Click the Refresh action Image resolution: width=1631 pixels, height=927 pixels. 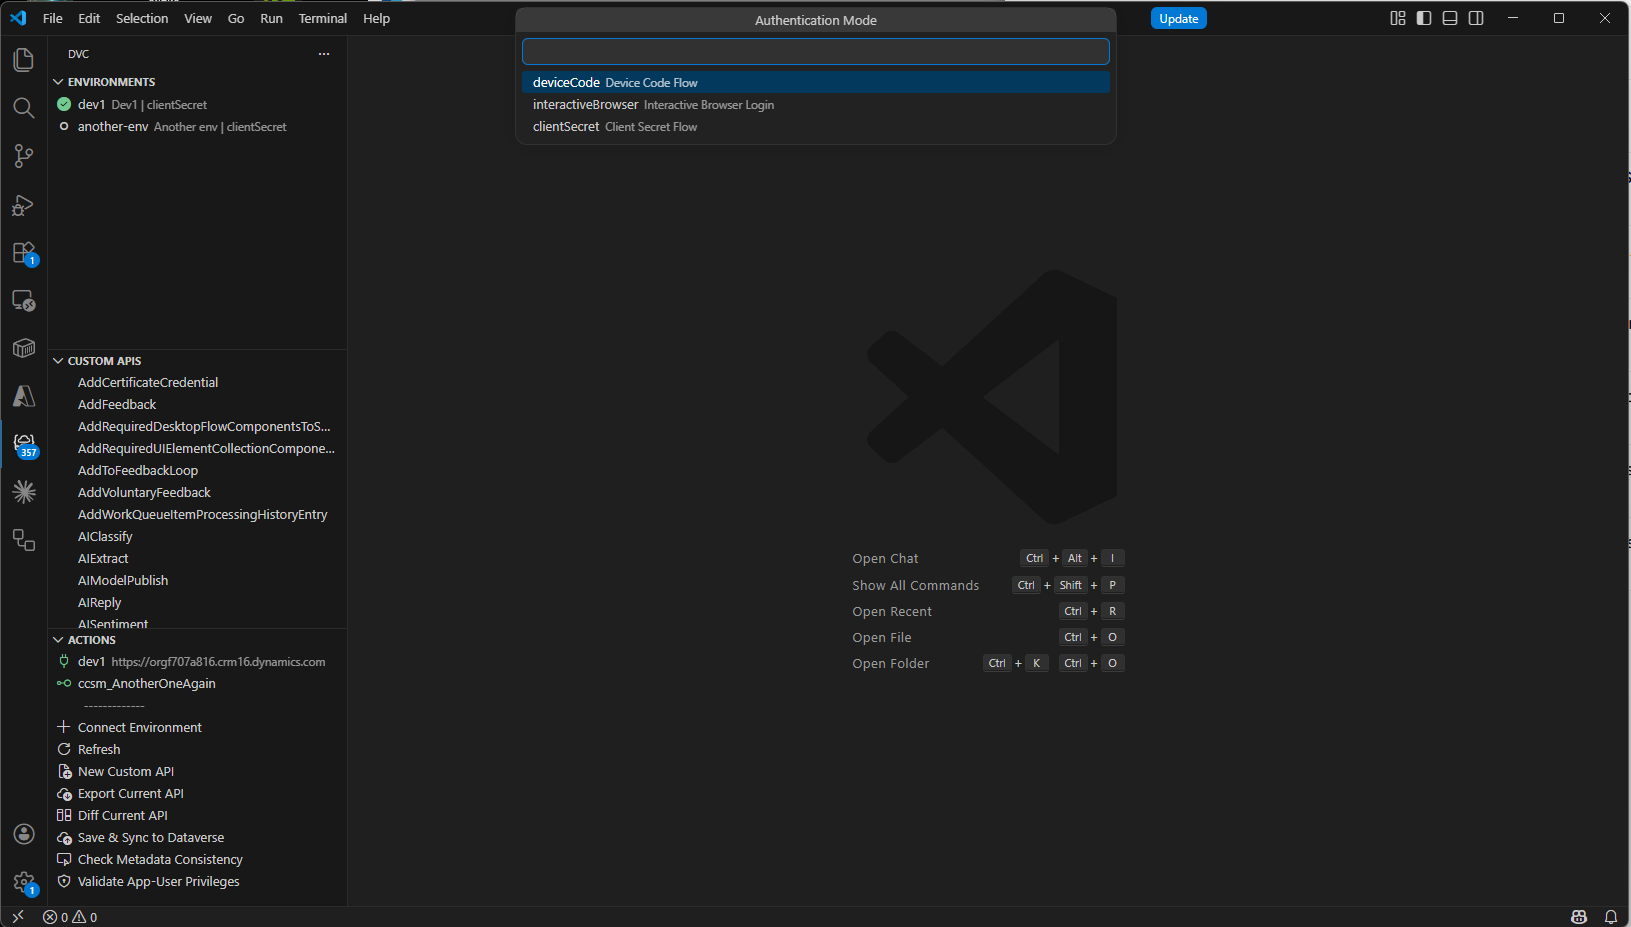click(198, 750)
